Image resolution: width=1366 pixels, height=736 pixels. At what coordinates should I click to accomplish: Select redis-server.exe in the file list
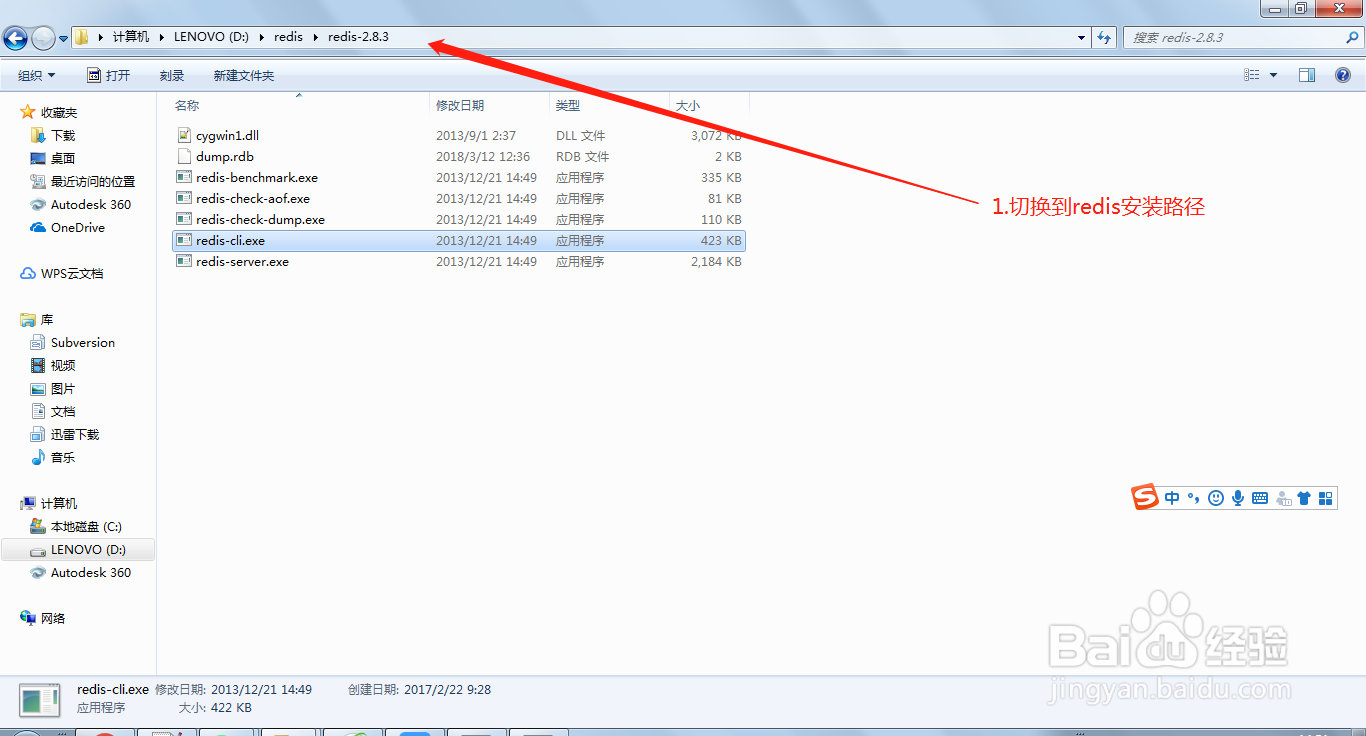pos(240,261)
